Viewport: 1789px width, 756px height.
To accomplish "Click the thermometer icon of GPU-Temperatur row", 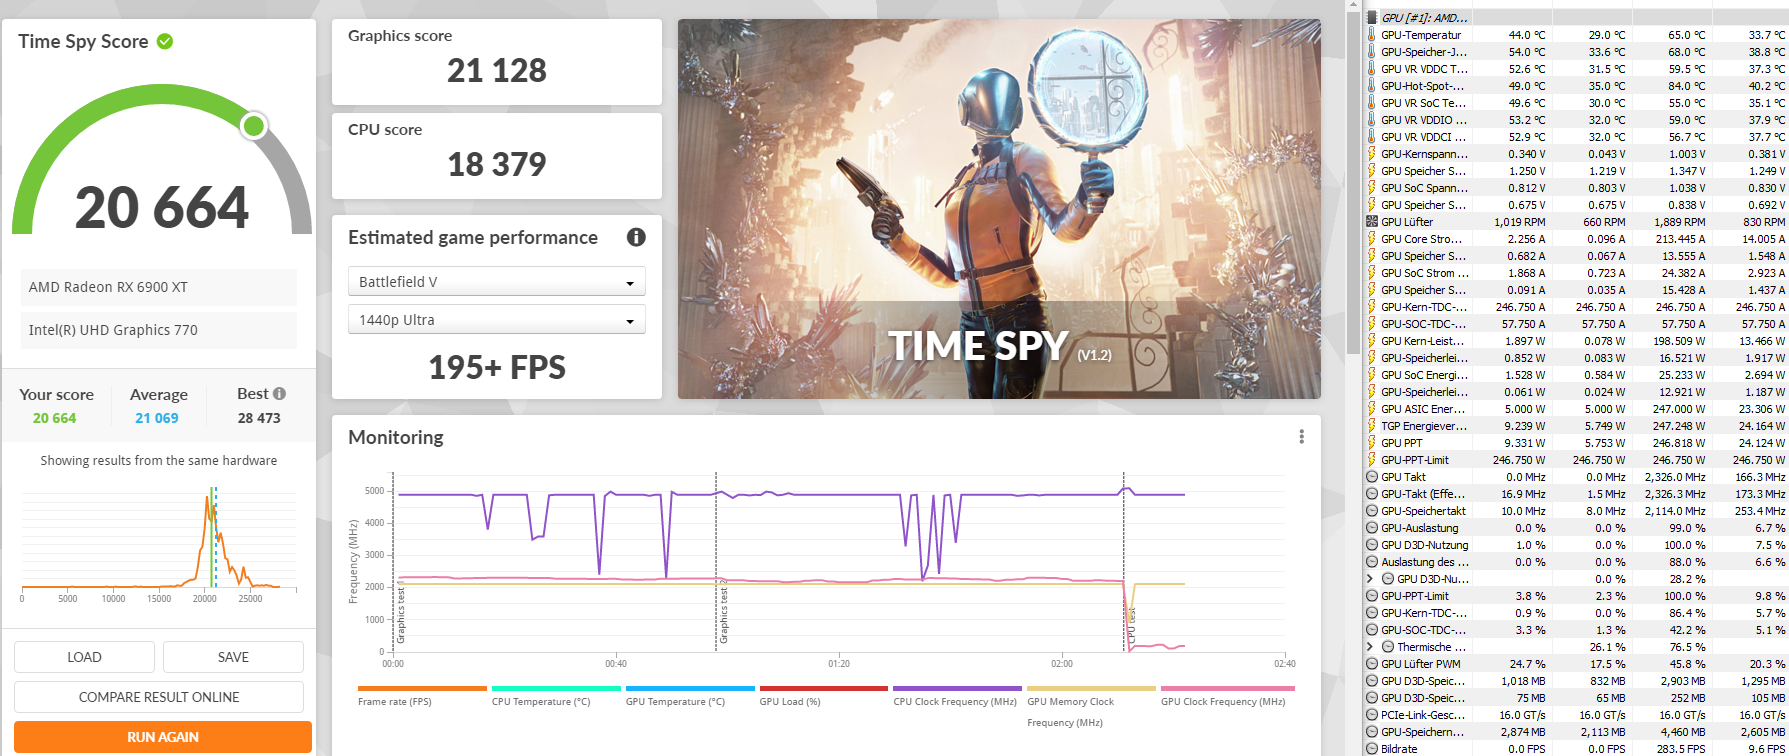I will coord(1372,35).
